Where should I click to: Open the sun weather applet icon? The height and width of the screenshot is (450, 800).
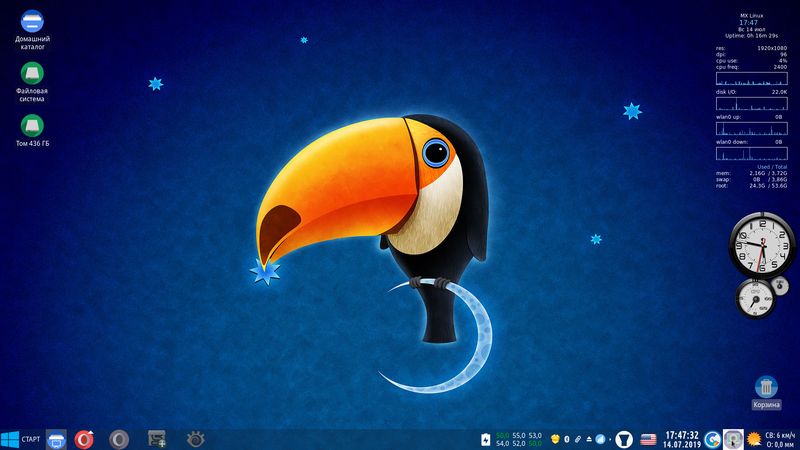tap(754, 439)
